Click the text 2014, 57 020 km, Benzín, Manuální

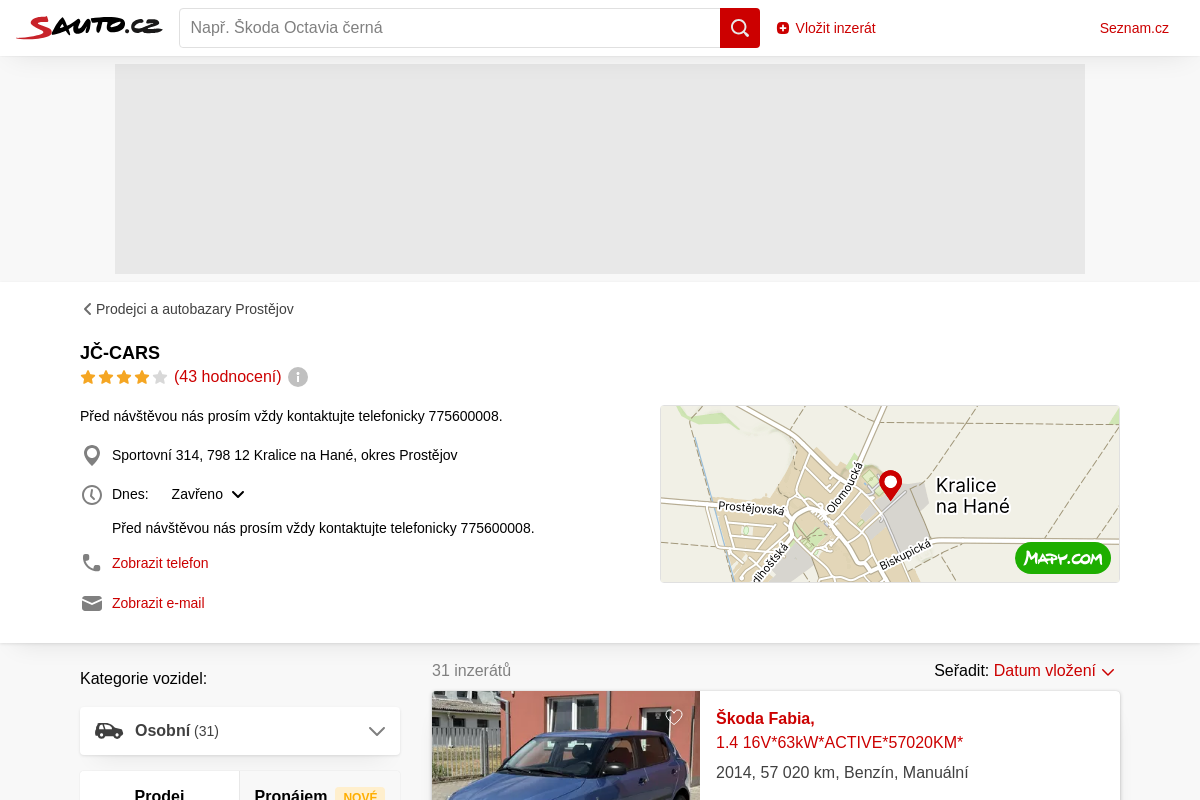click(x=842, y=773)
